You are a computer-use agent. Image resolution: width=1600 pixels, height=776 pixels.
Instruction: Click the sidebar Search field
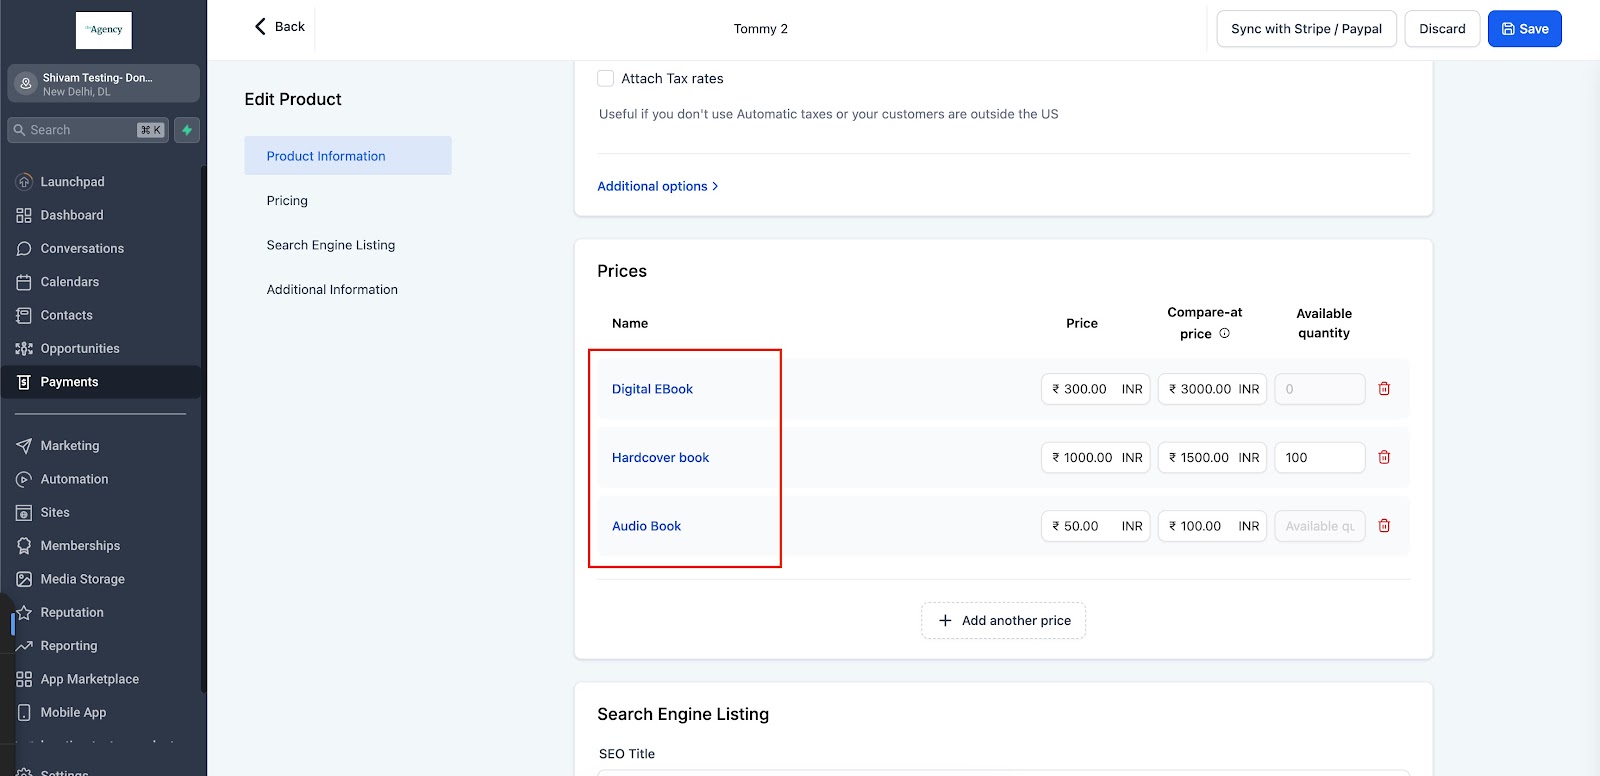point(88,130)
